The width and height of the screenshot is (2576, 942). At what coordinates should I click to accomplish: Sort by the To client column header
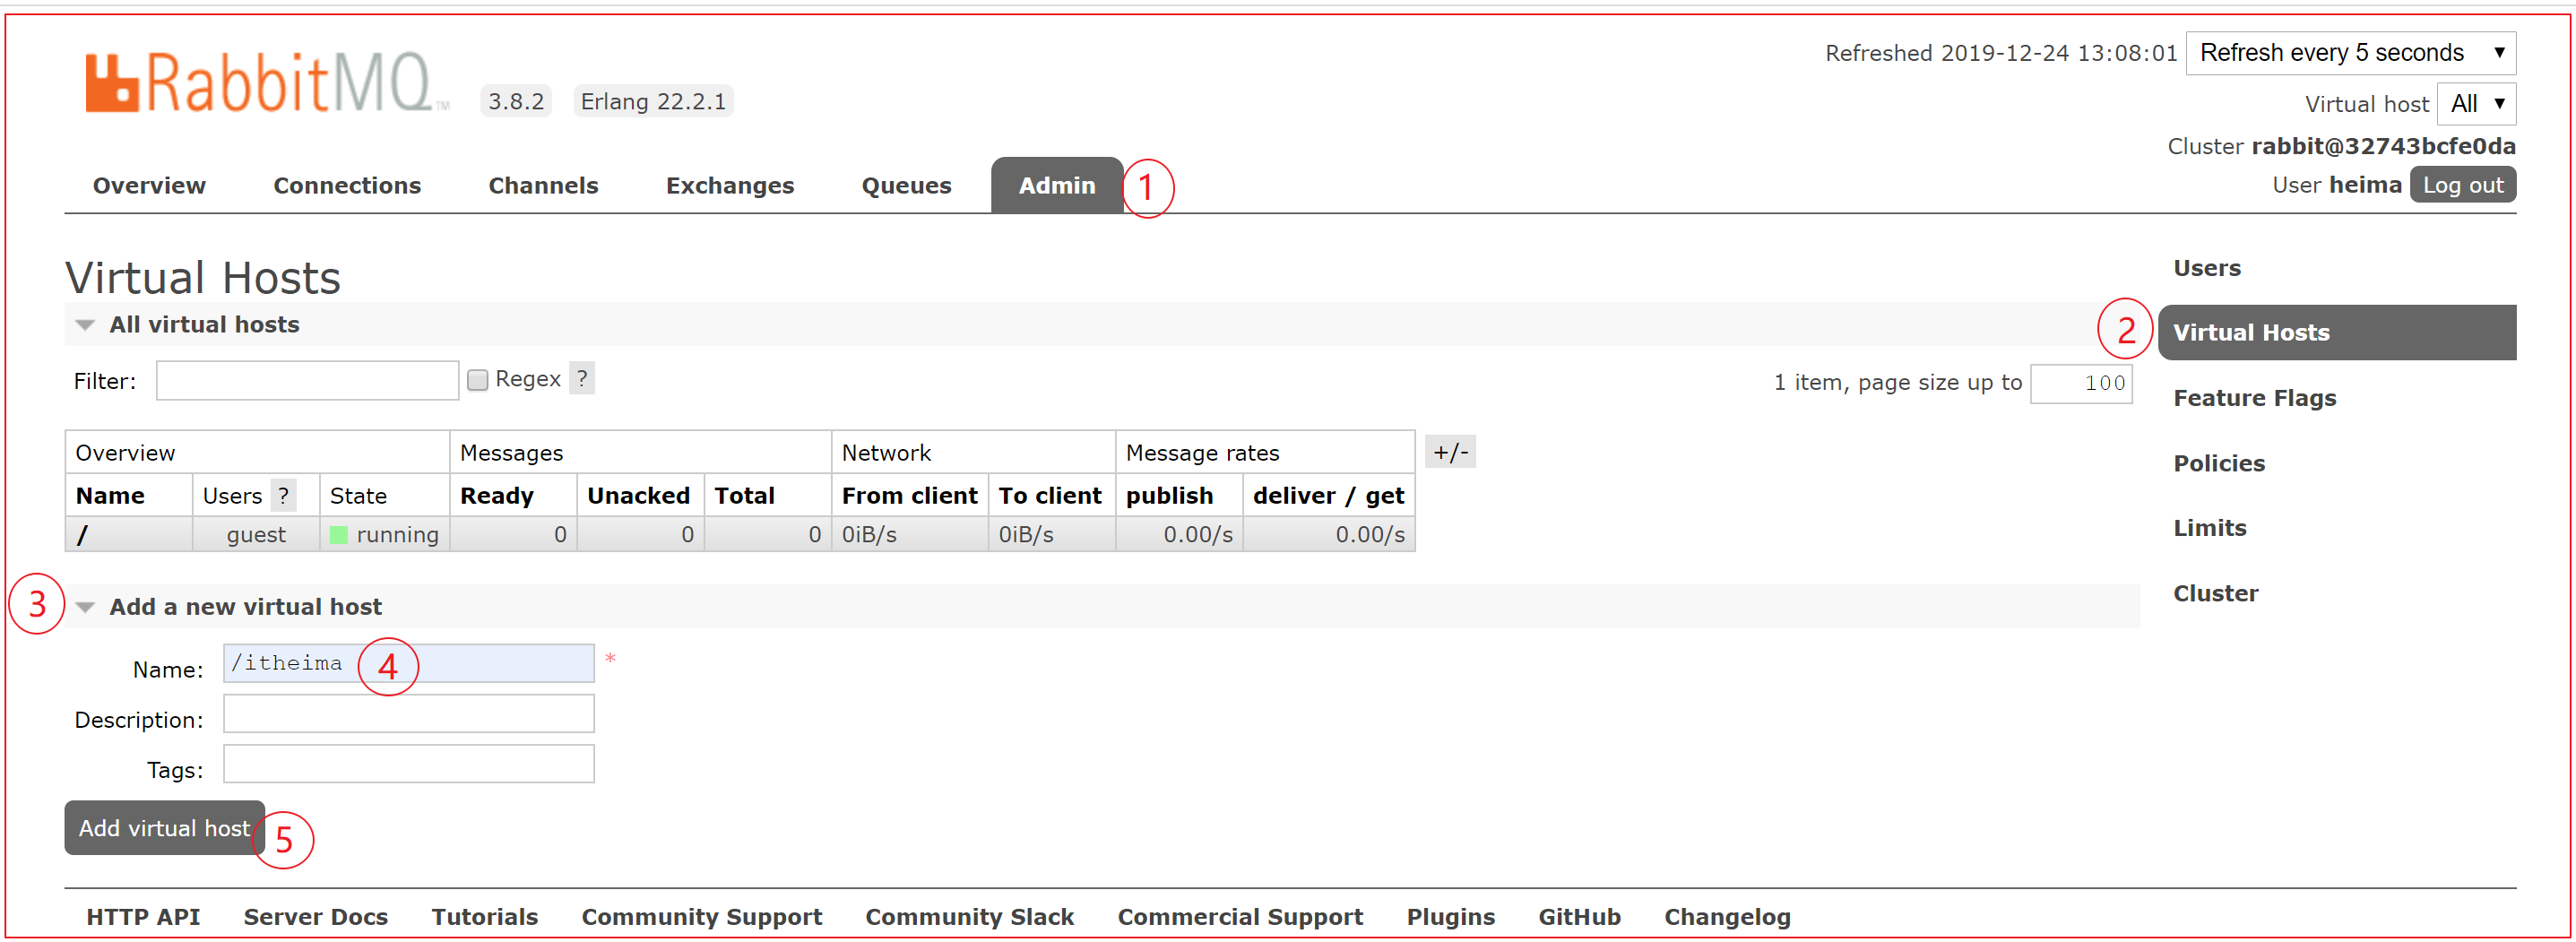[1050, 495]
